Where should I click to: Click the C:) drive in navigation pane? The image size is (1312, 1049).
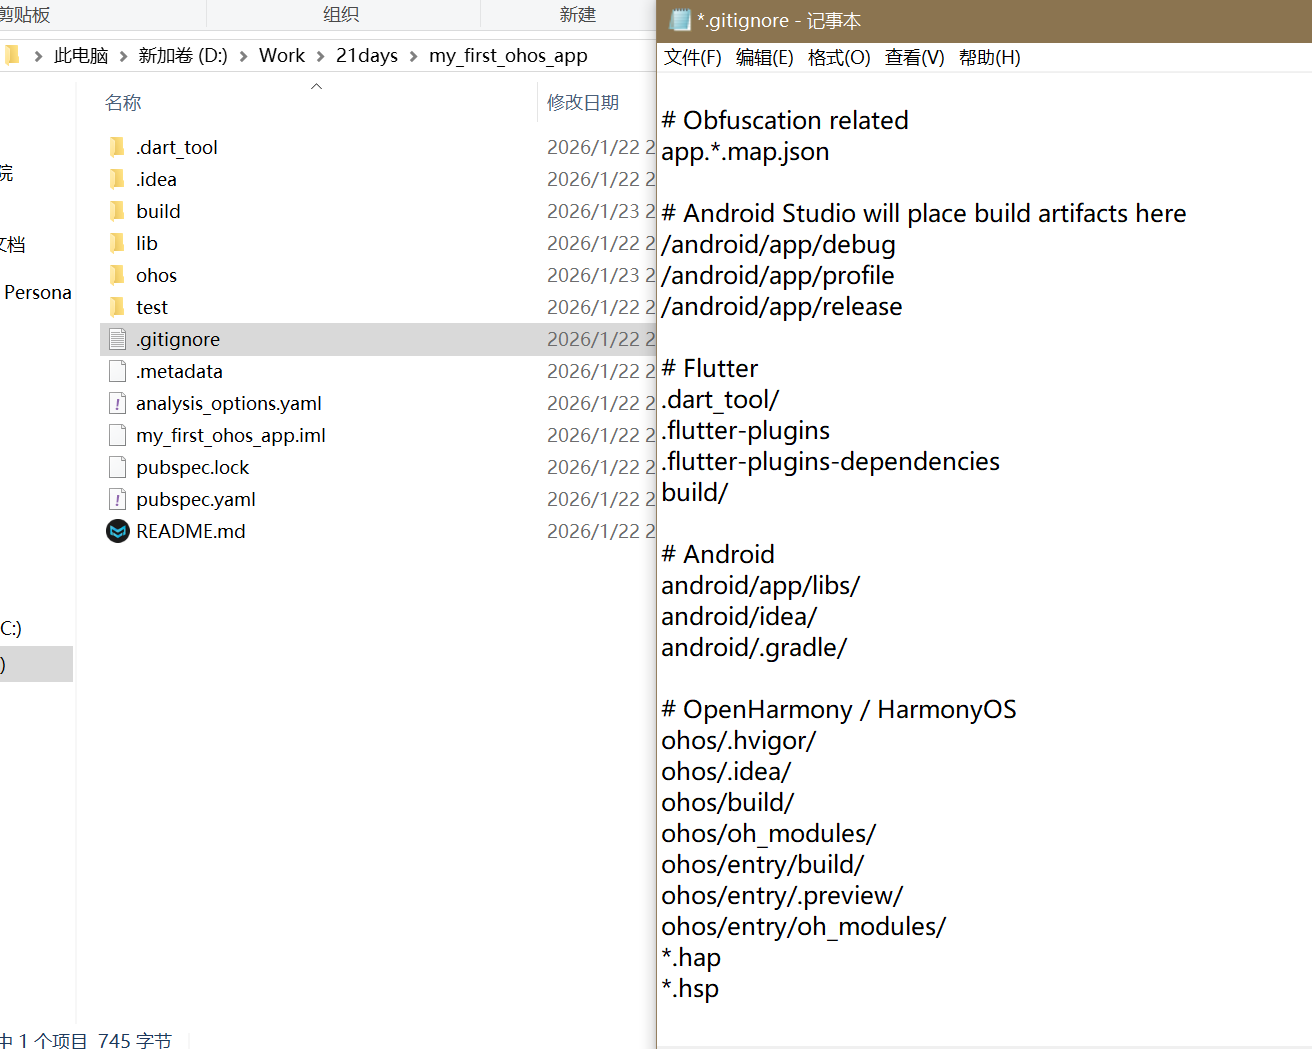[10, 628]
